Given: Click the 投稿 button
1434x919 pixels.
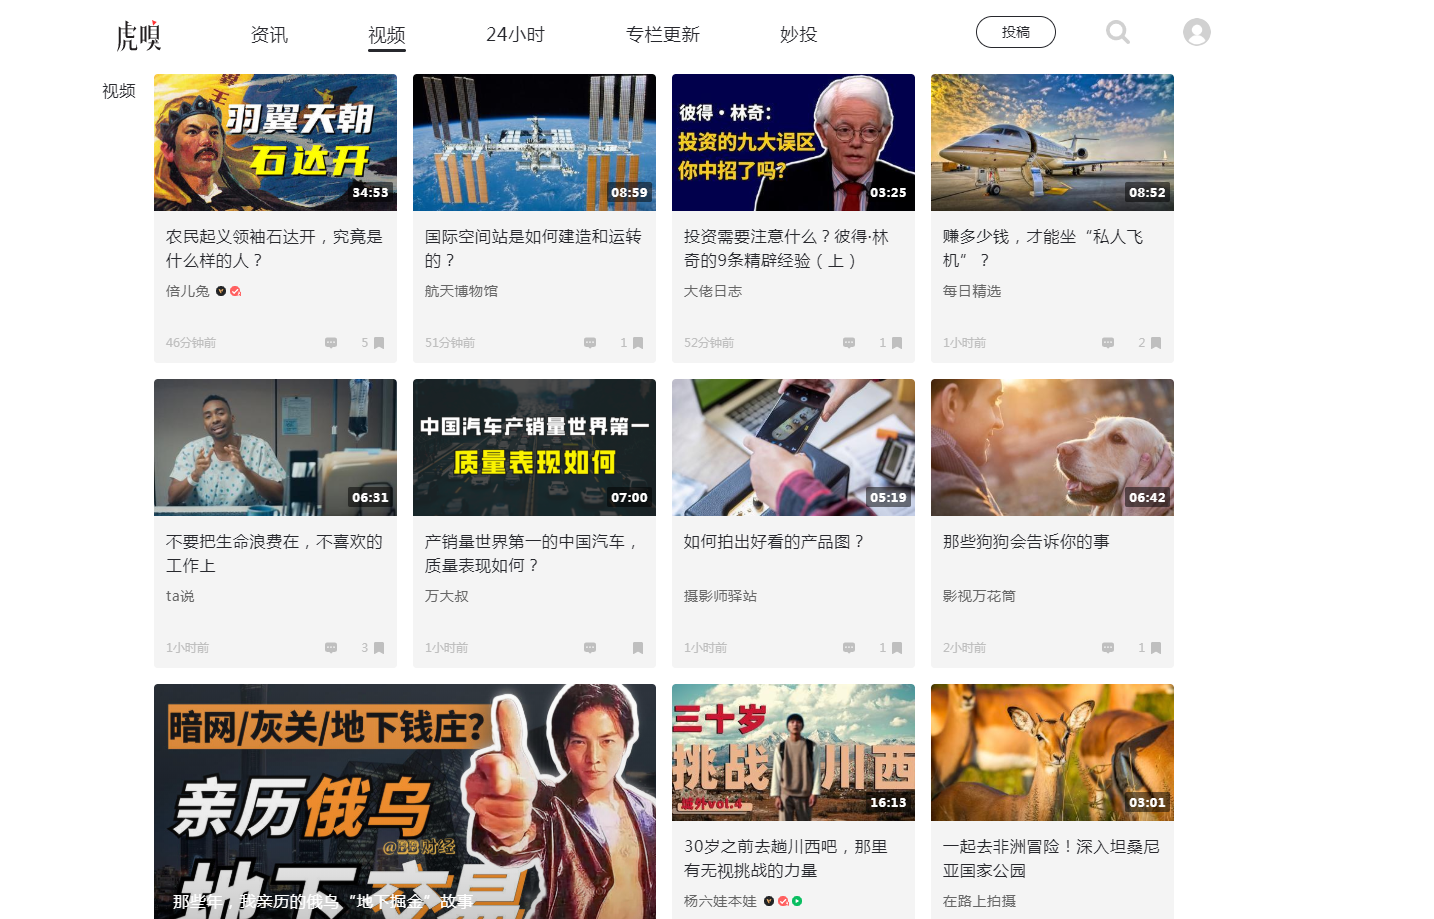Looking at the screenshot, I should tap(1016, 32).
